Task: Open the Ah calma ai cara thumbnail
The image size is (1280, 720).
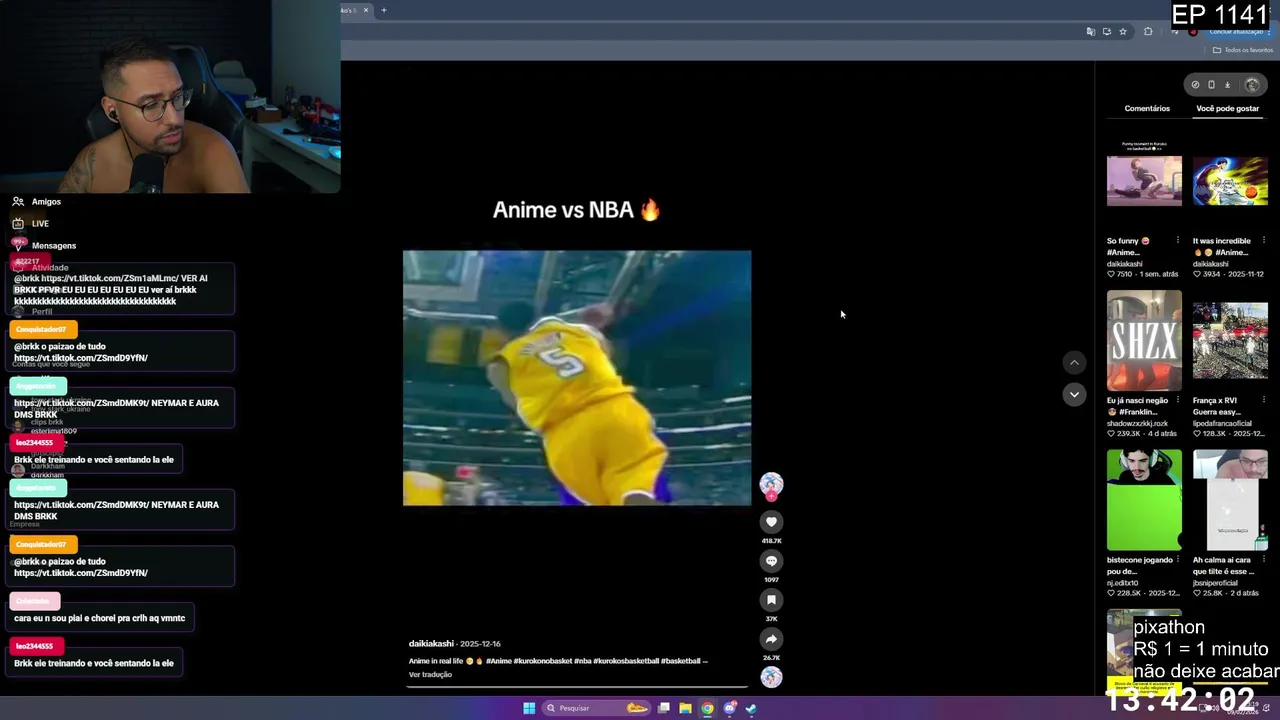Action: (1230, 500)
